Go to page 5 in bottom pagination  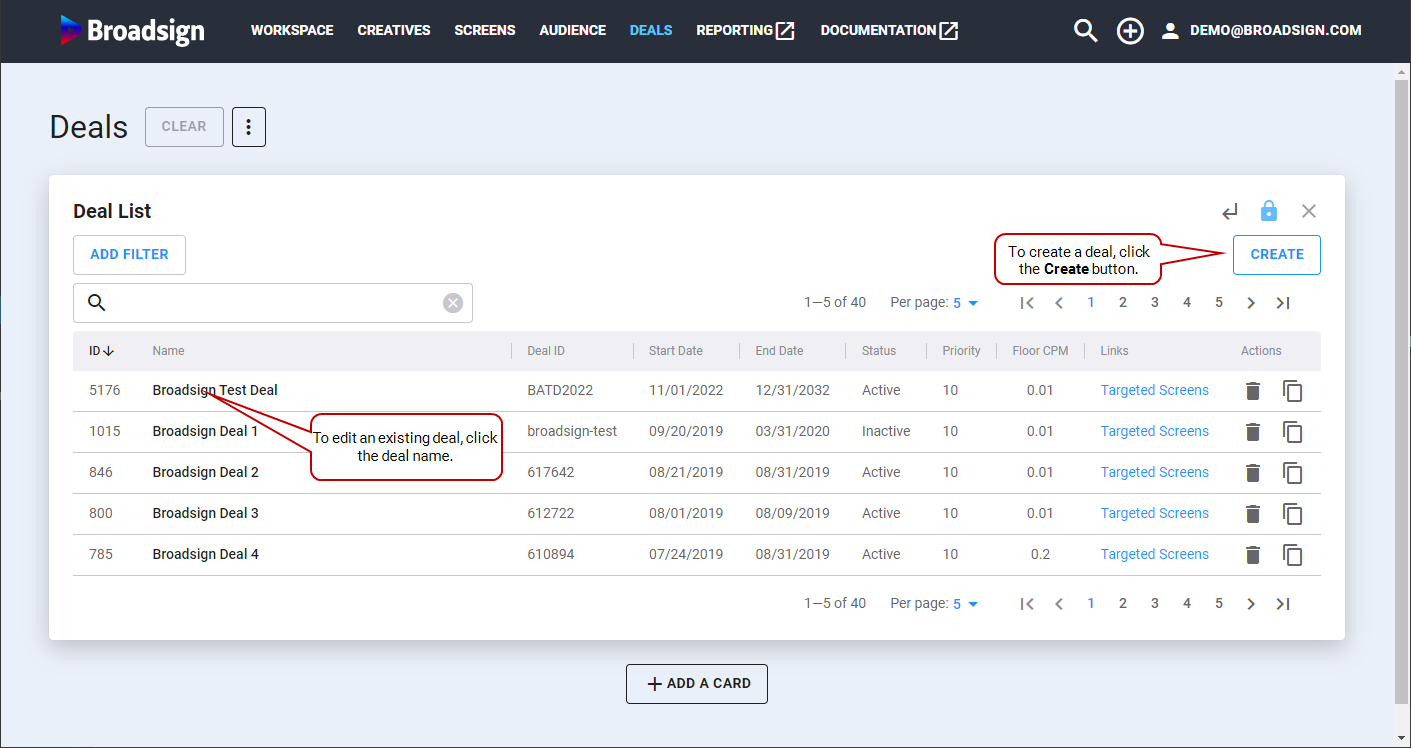[x=1219, y=604]
